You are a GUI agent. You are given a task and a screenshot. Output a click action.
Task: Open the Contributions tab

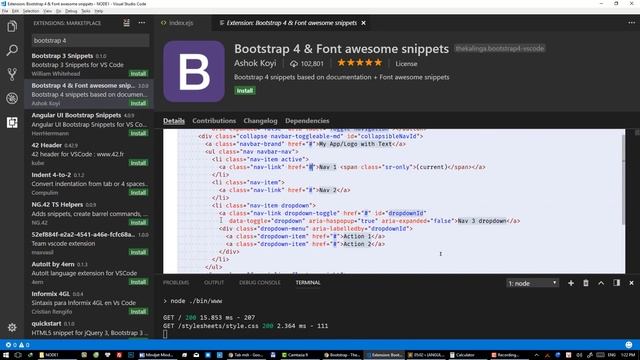214,121
